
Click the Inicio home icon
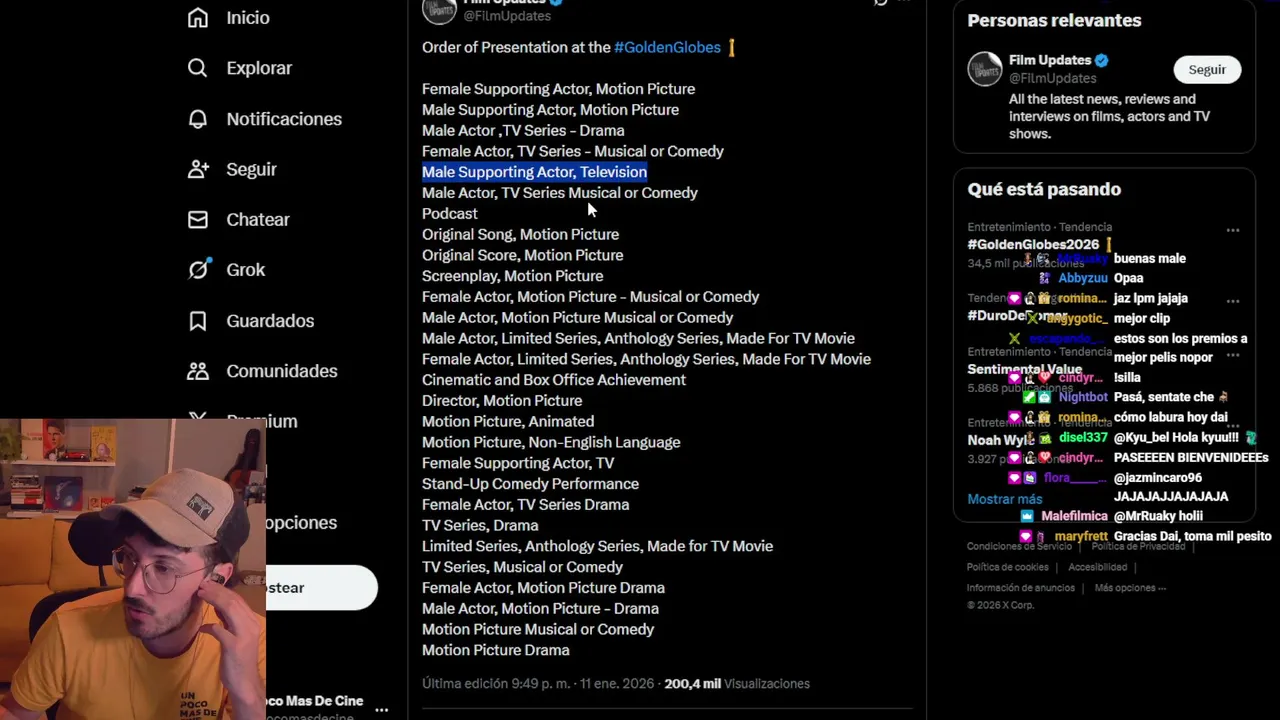click(198, 18)
